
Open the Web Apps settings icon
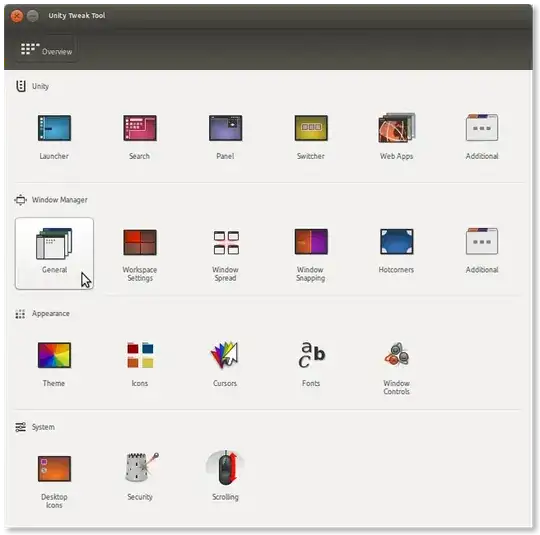(397, 128)
